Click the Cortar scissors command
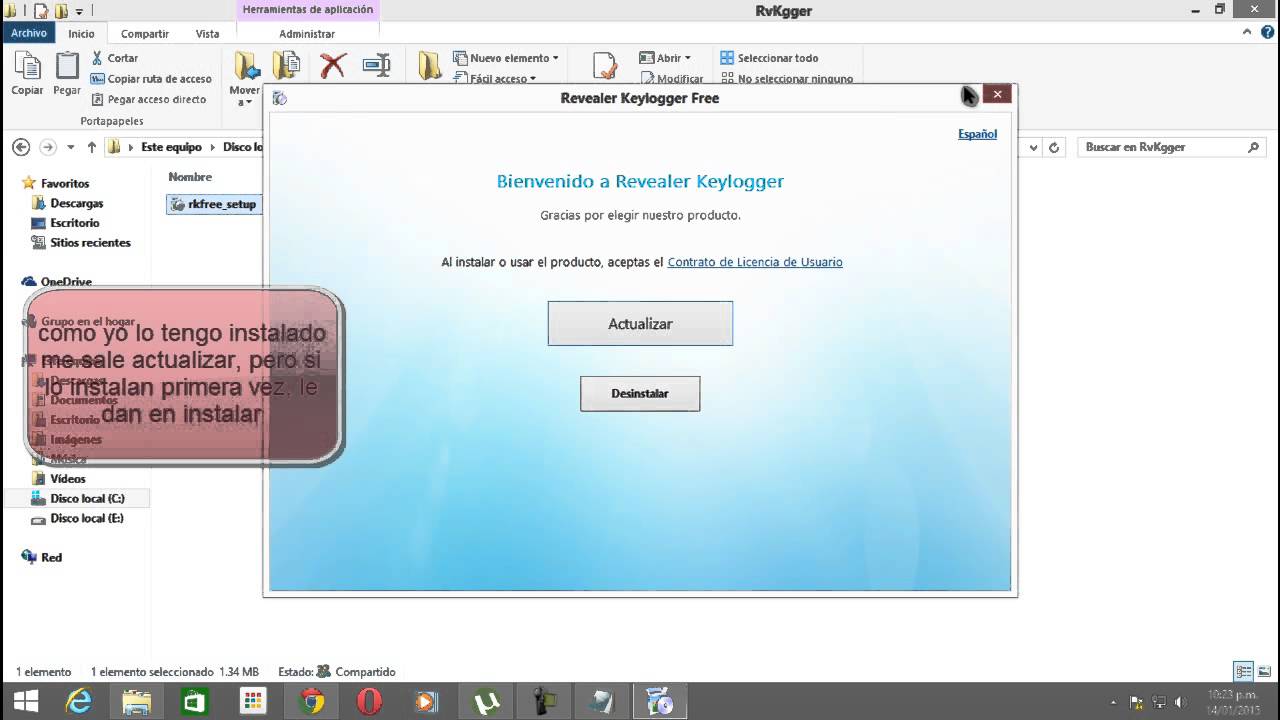Viewport: 1280px width, 720px height. coord(115,58)
